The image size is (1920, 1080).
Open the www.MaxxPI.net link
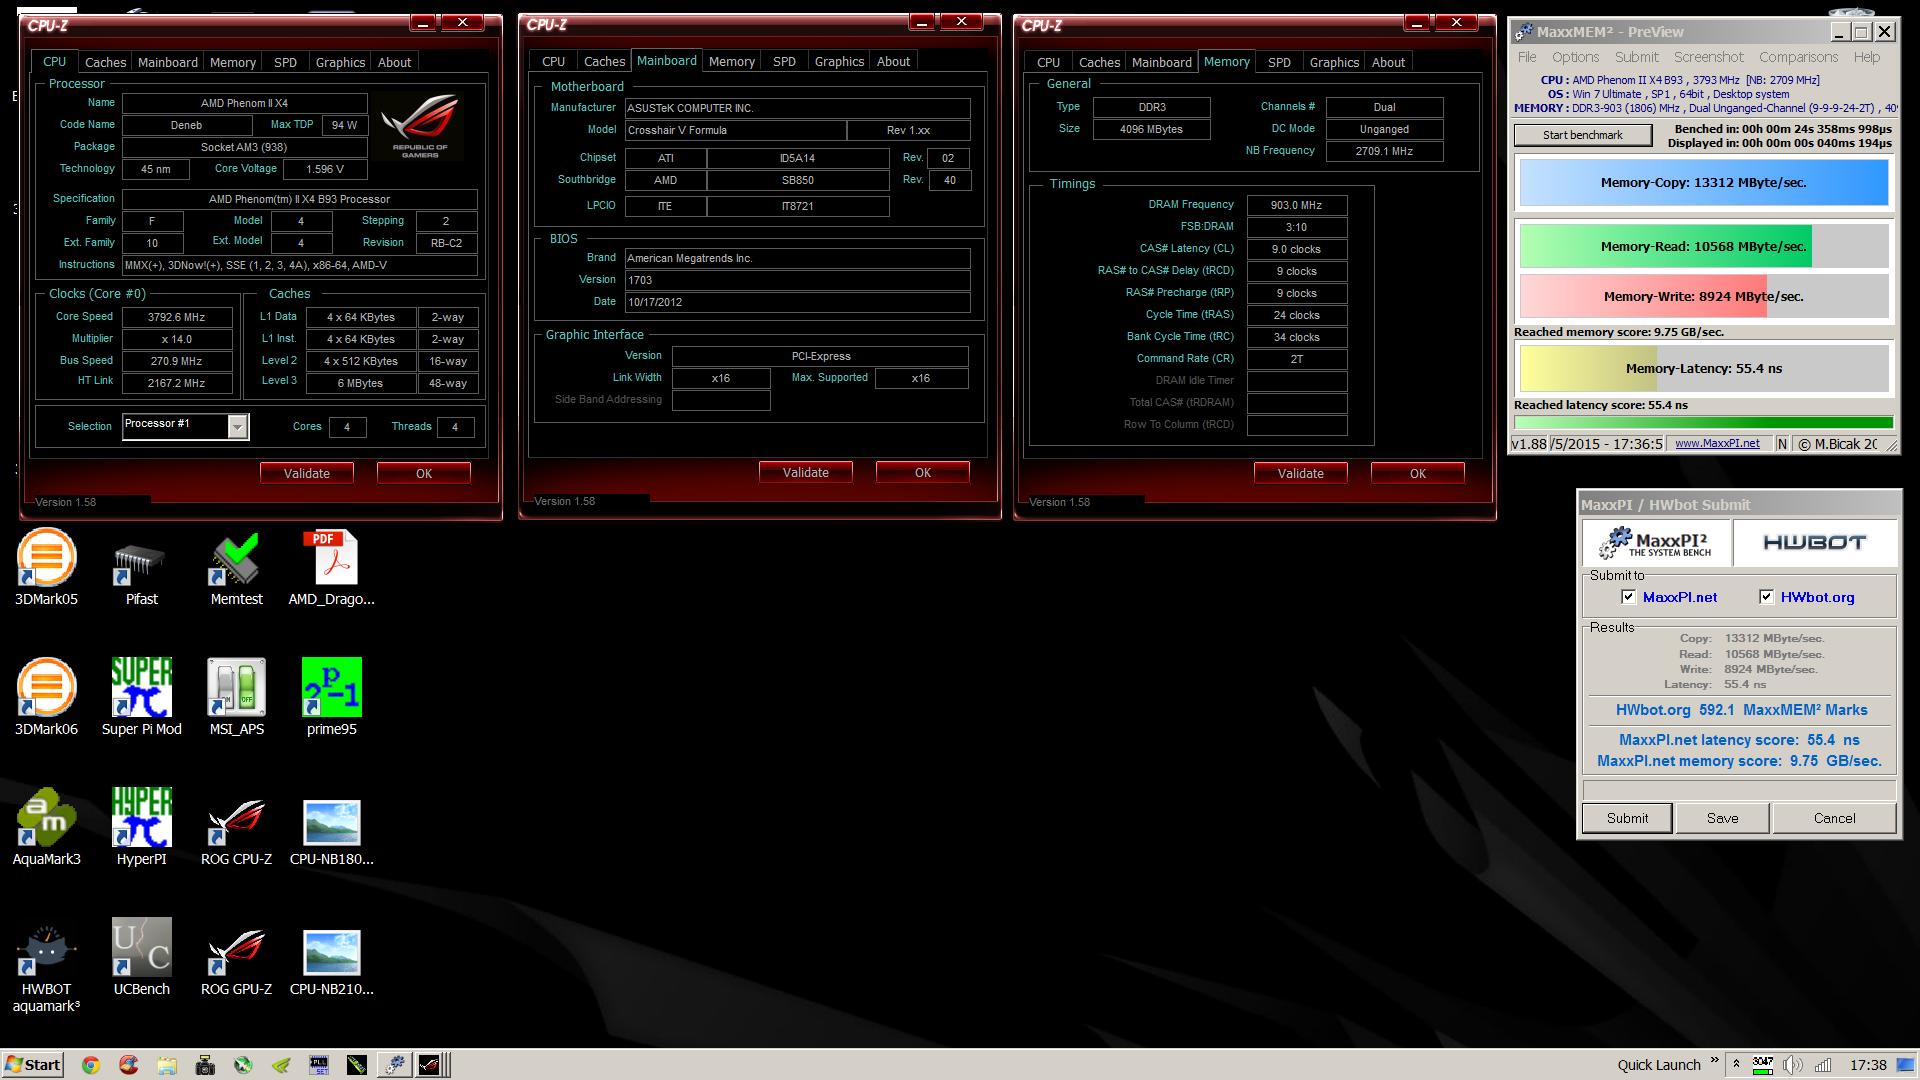(x=1717, y=443)
